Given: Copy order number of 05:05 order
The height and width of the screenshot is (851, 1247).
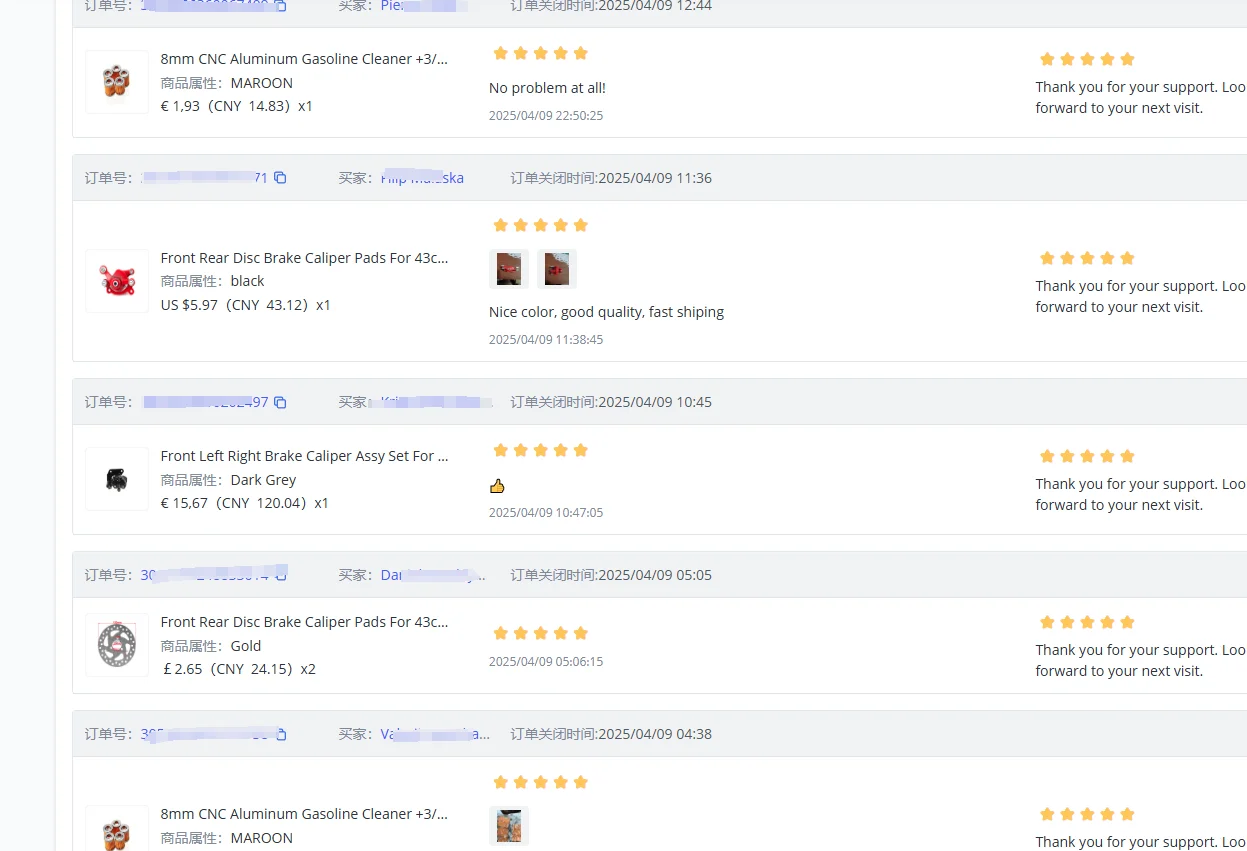Looking at the screenshot, I should [x=282, y=574].
